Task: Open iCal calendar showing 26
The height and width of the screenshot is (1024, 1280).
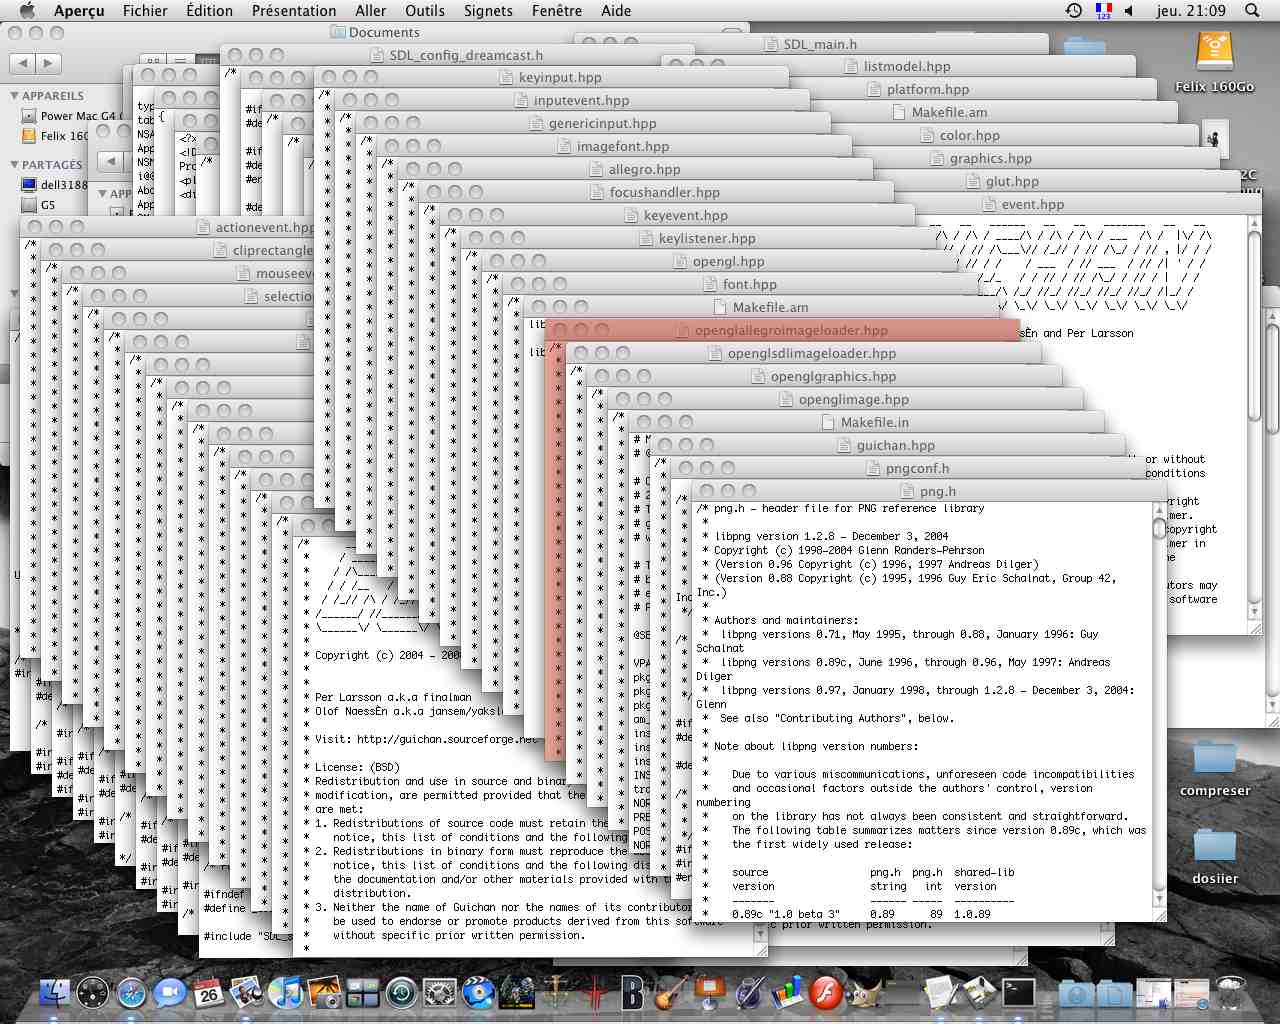Action: click(208, 993)
